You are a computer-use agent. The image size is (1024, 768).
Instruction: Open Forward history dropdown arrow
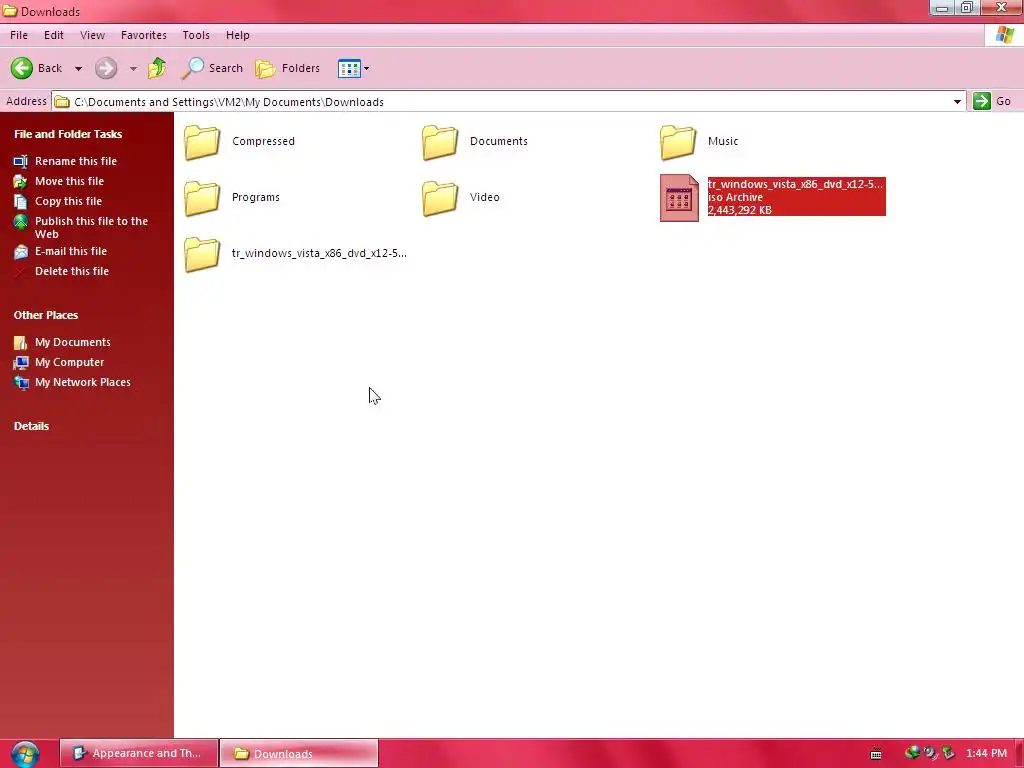pyautogui.click(x=133, y=69)
